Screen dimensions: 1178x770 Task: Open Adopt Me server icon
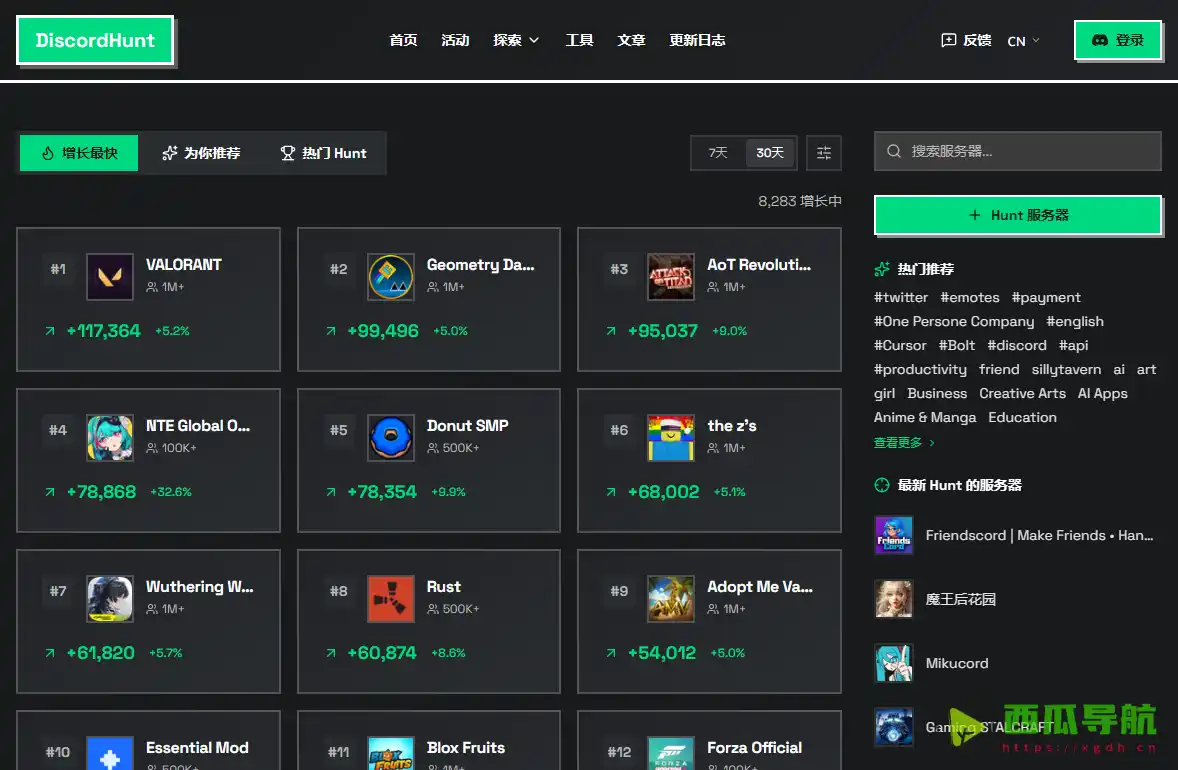point(671,599)
